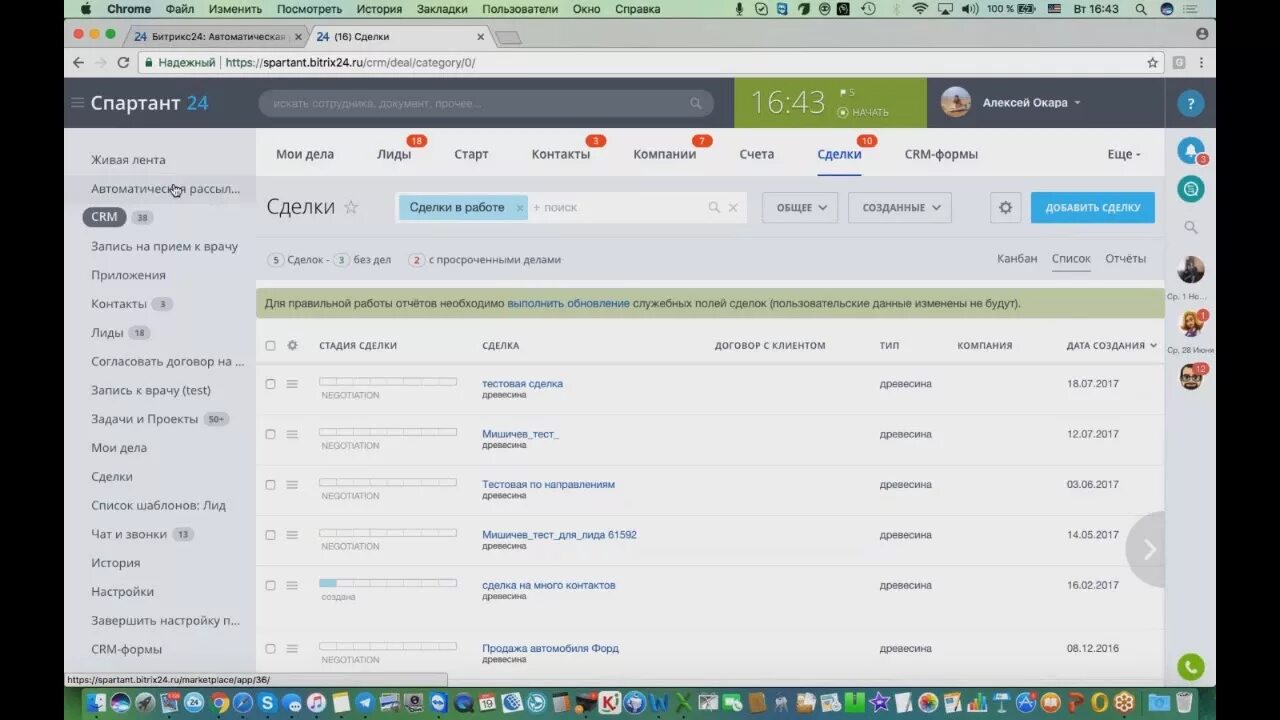The width and height of the screenshot is (1280, 720).
Task: Click the green phone call button
Action: point(1190,666)
